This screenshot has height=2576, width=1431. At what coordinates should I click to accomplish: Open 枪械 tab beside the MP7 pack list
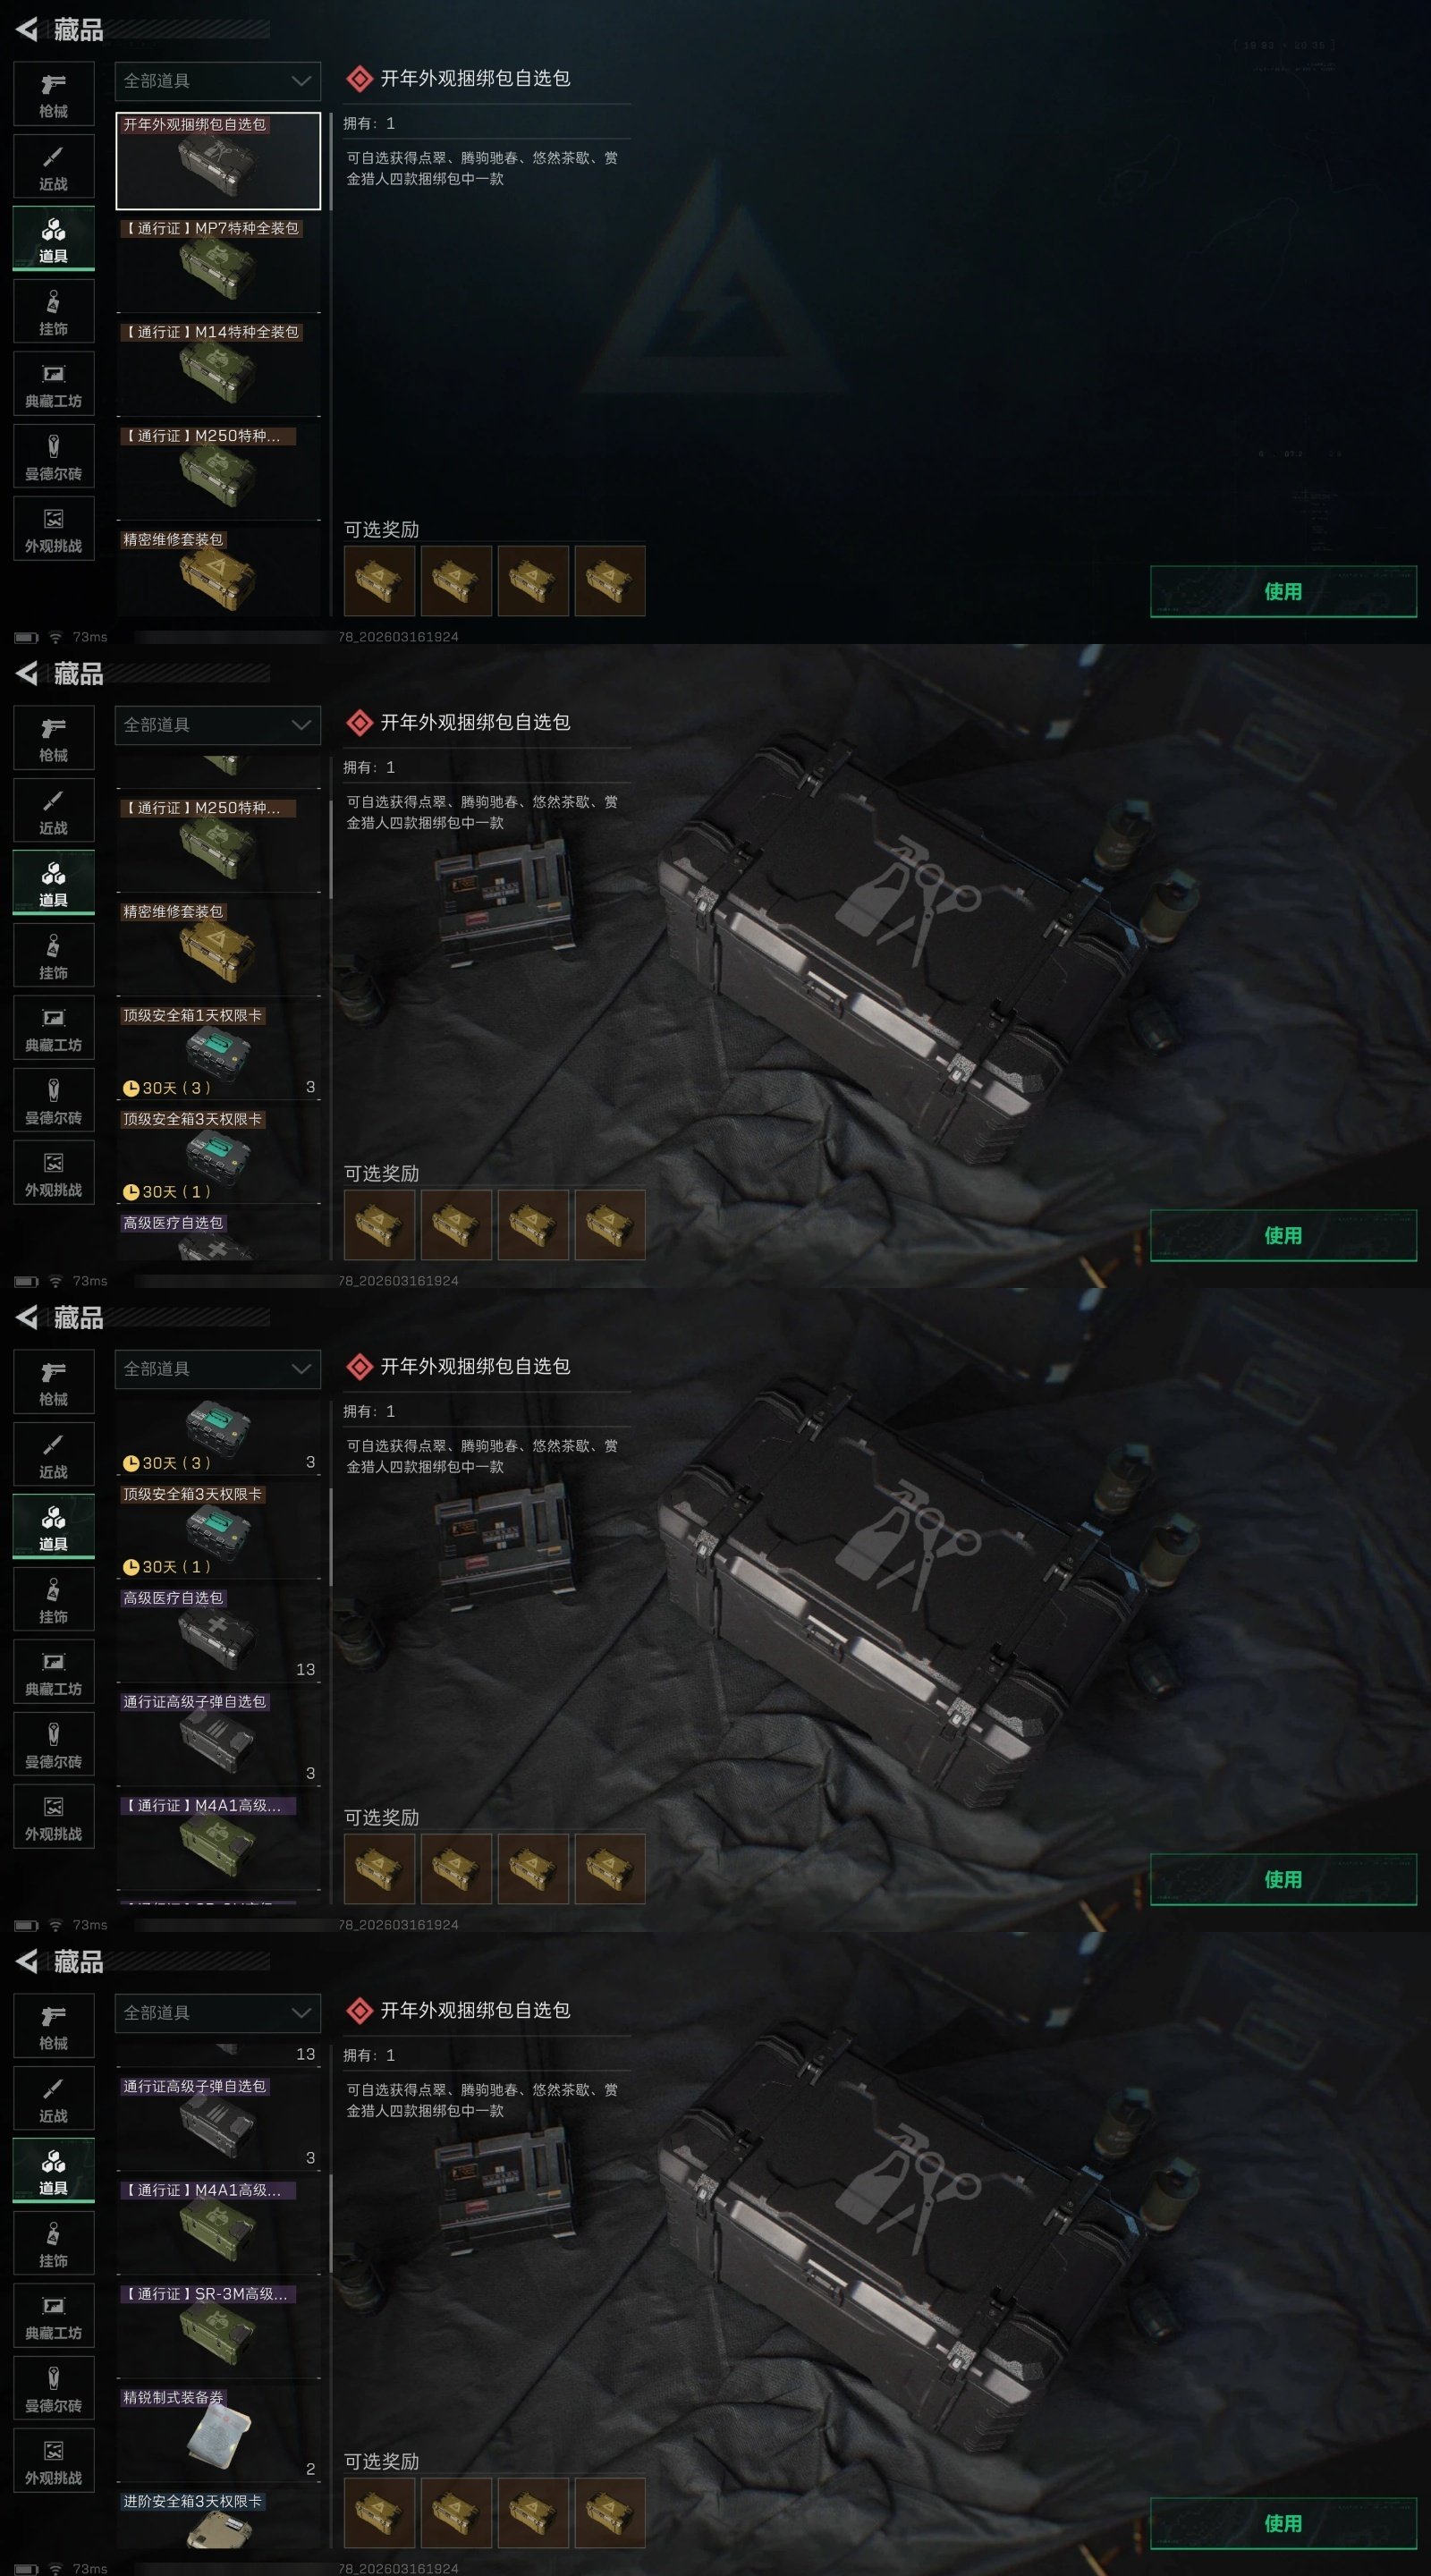click(x=54, y=95)
